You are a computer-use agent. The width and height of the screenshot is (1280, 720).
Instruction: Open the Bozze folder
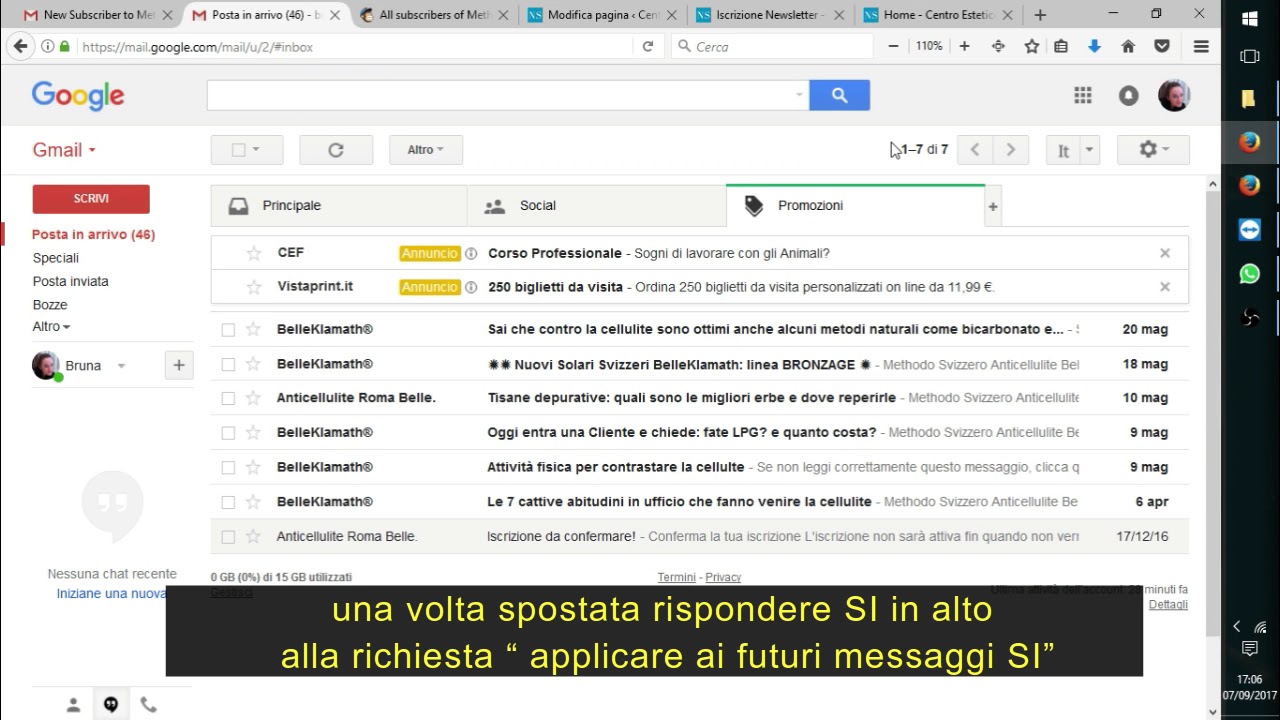50,305
